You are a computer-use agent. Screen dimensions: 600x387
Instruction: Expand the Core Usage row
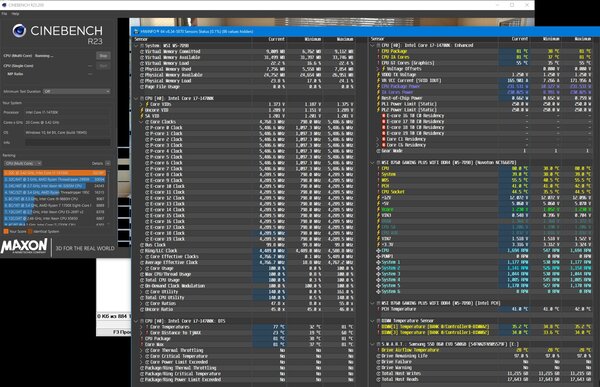coord(141,268)
